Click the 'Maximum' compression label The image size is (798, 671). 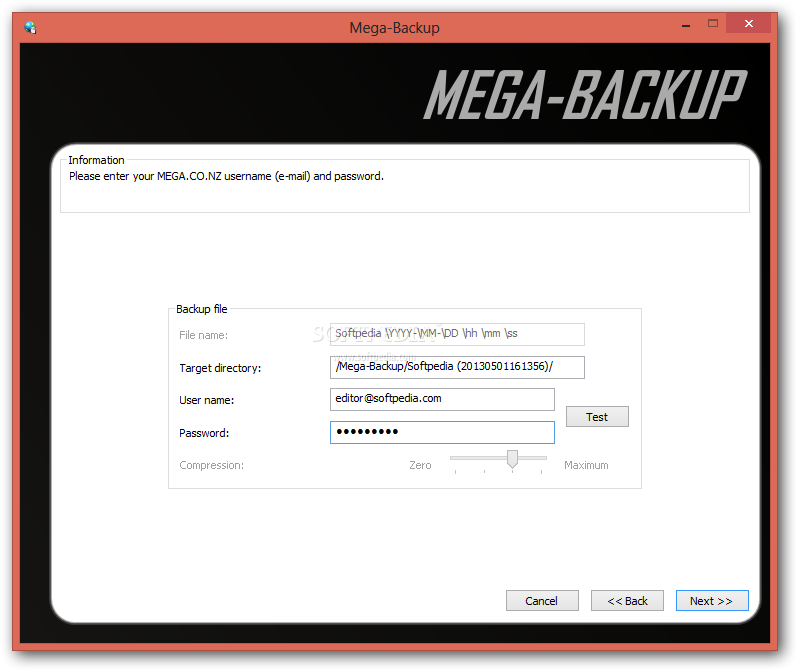point(586,465)
